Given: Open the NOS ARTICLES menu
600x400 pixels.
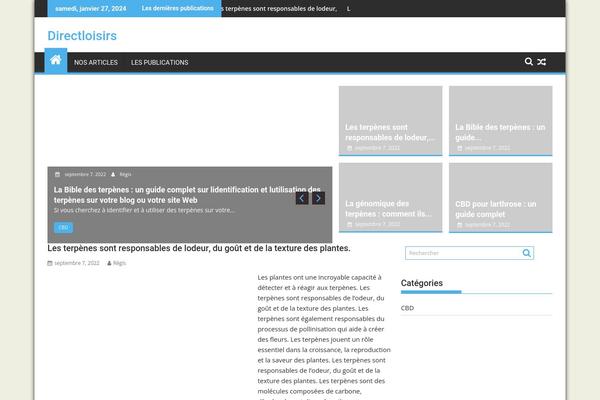Looking at the screenshot, I should point(96,62).
